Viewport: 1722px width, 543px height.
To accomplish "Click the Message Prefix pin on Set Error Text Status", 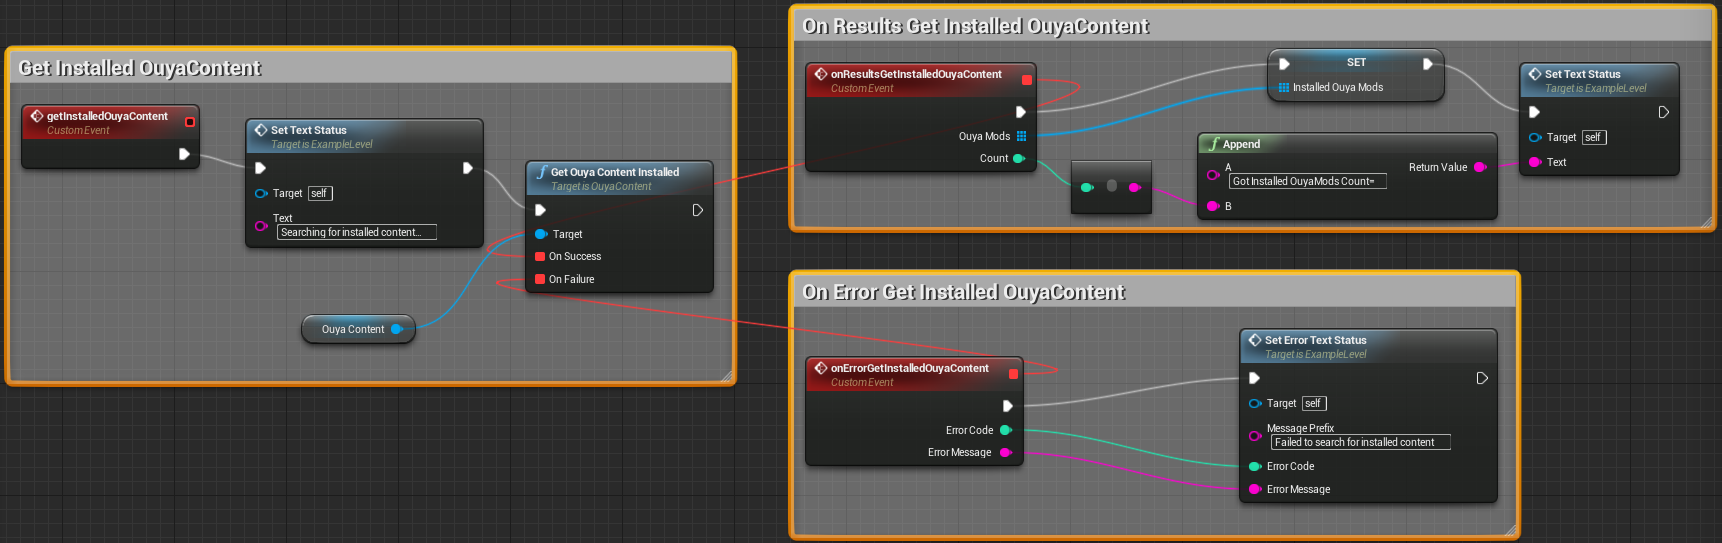I will (1255, 436).
